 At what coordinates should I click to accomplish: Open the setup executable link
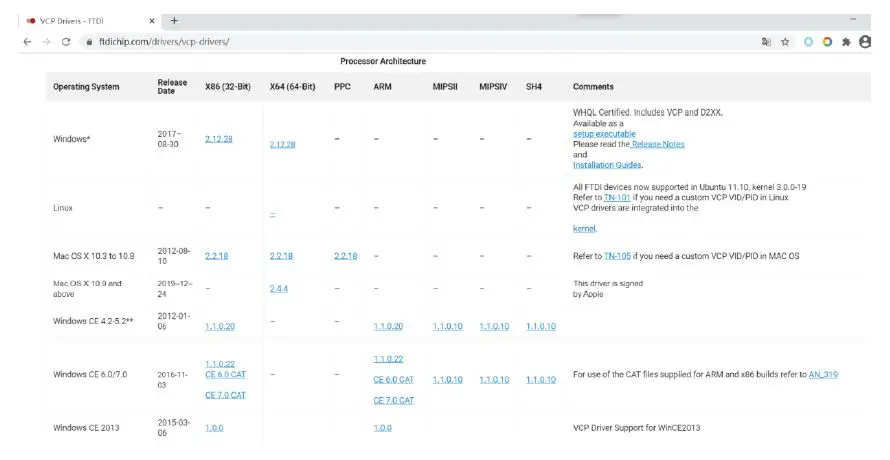604,134
